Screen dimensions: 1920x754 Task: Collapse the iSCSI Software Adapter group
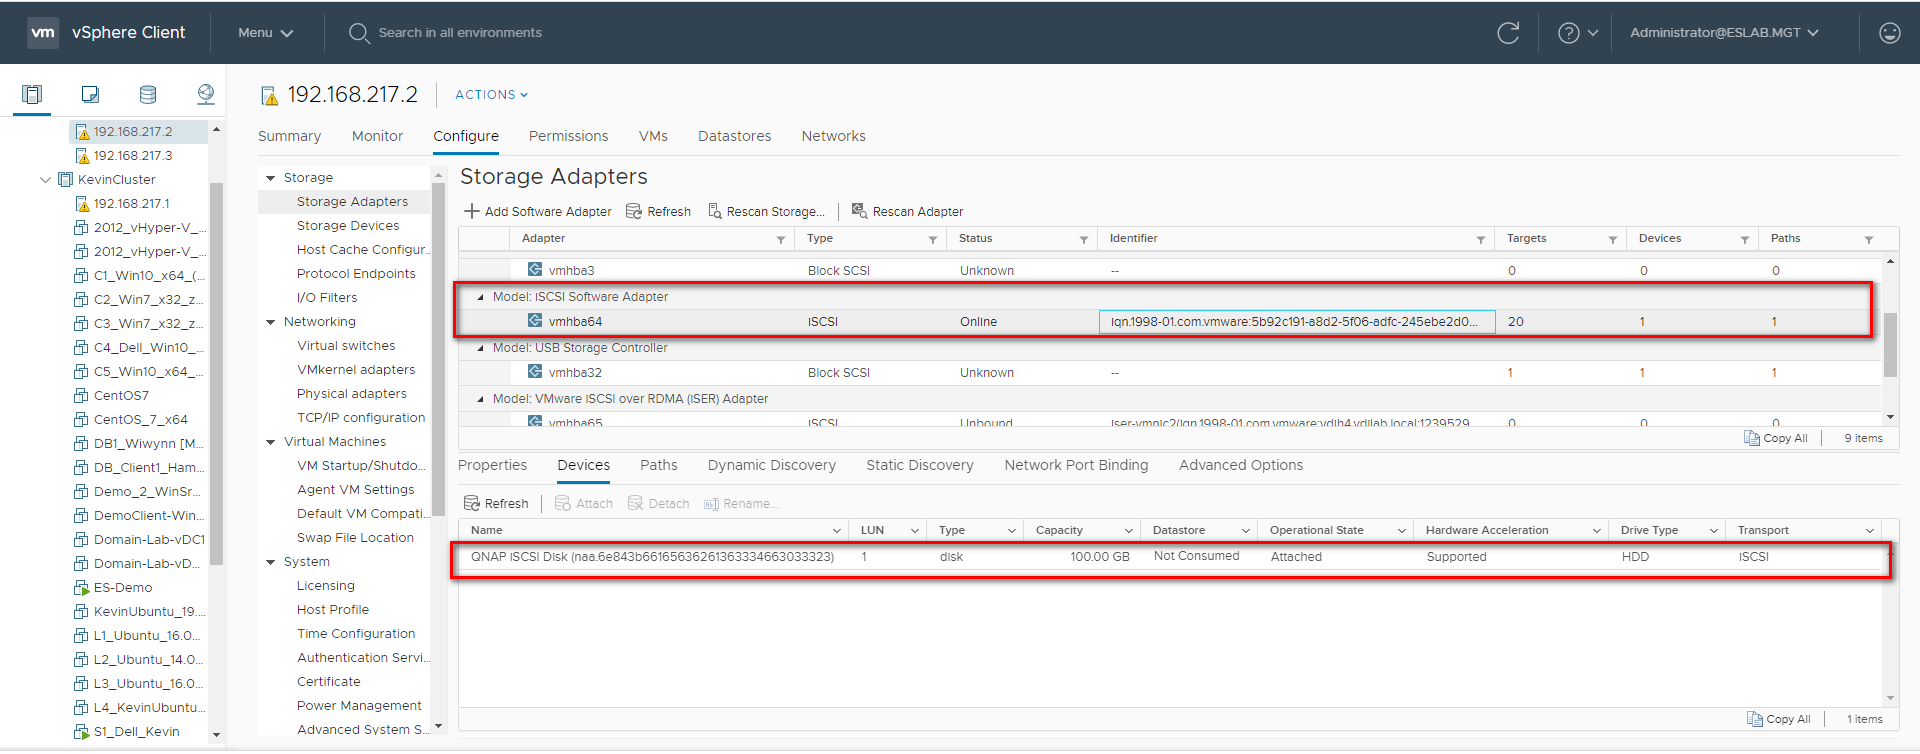click(x=480, y=297)
